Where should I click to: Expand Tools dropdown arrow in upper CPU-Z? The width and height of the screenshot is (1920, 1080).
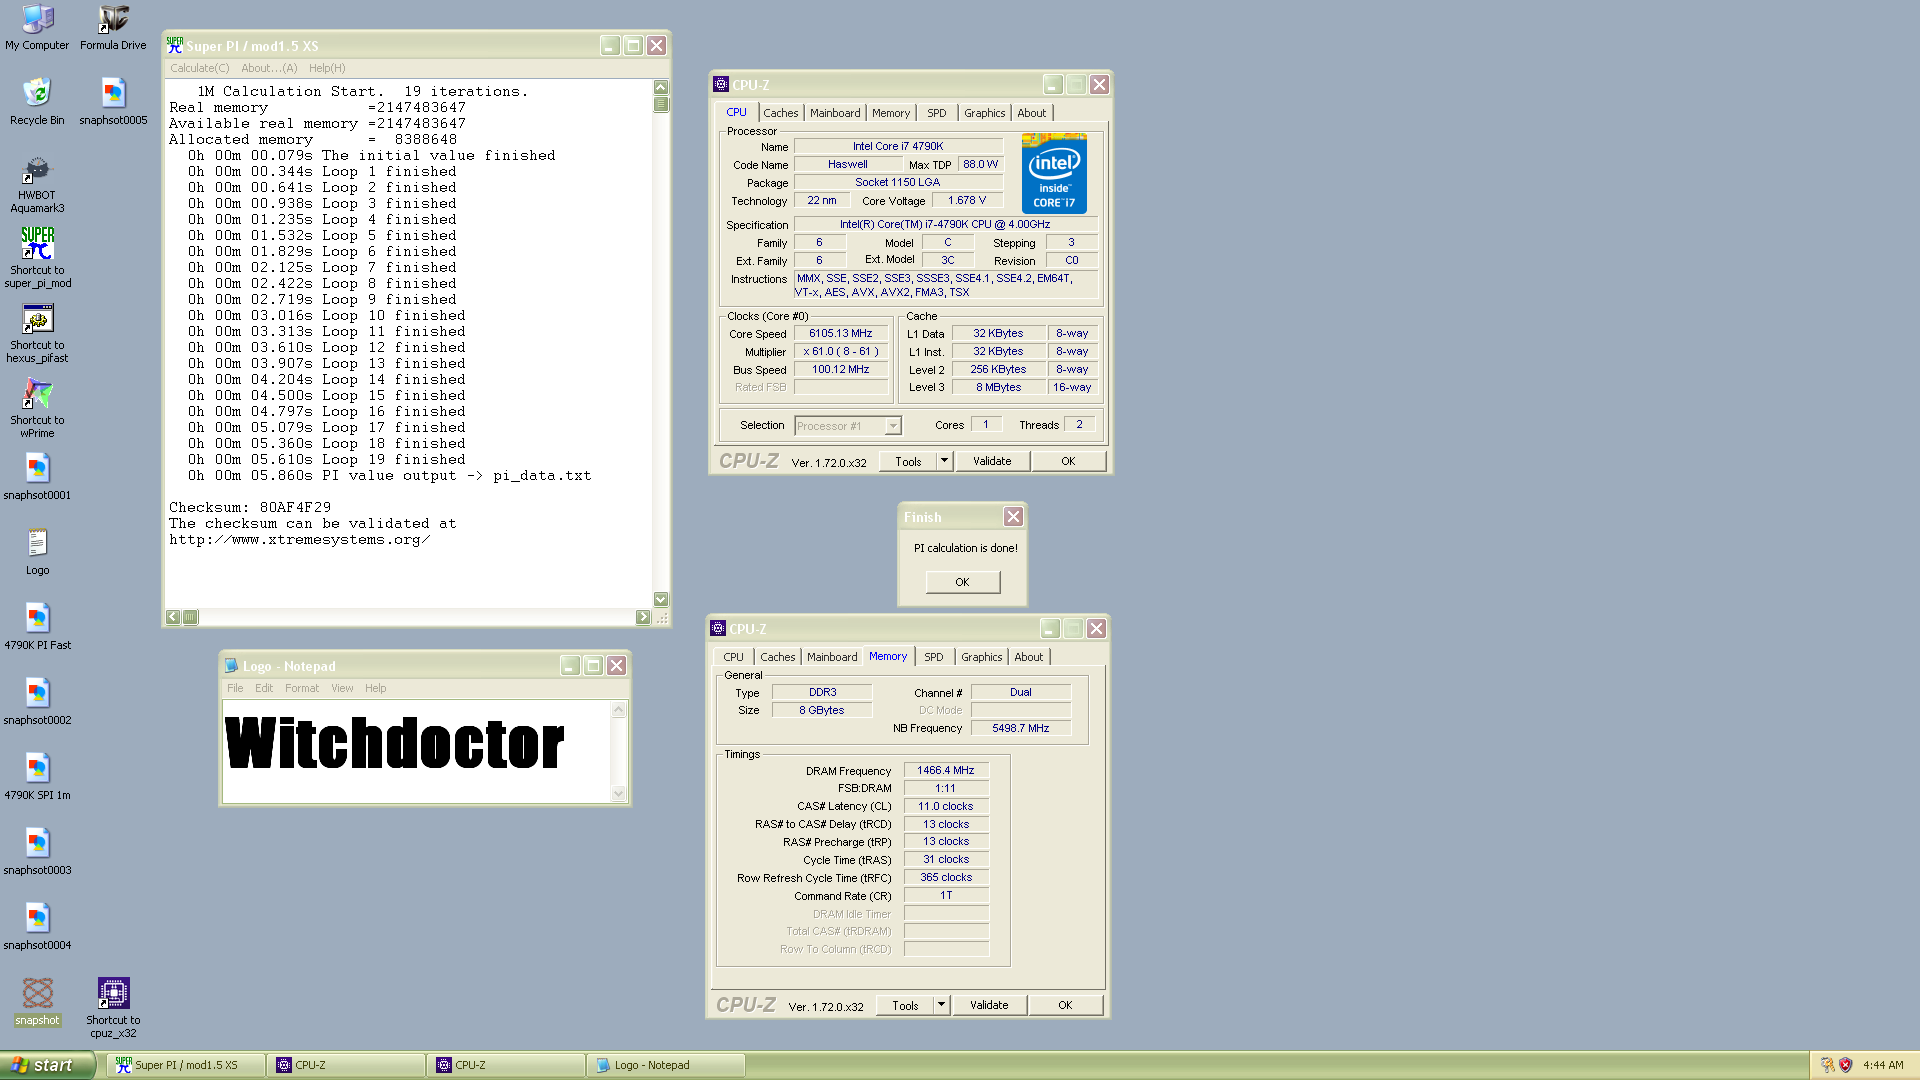click(x=944, y=461)
